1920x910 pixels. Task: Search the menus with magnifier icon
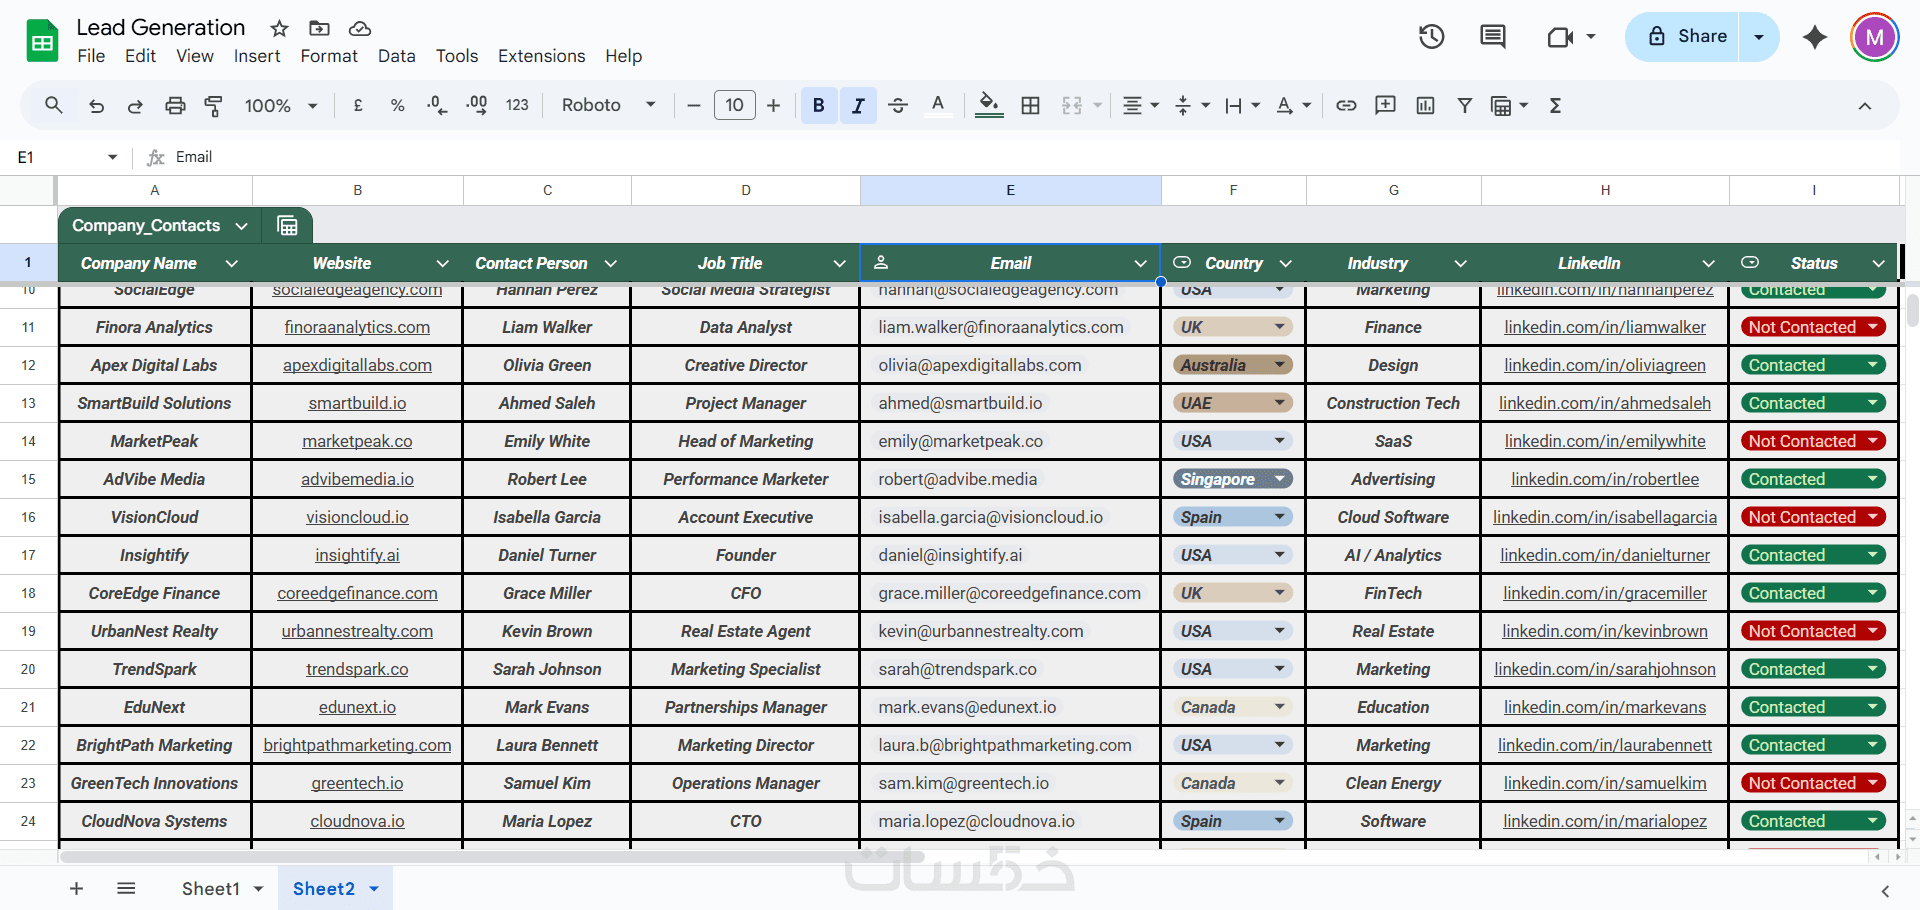(x=54, y=105)
